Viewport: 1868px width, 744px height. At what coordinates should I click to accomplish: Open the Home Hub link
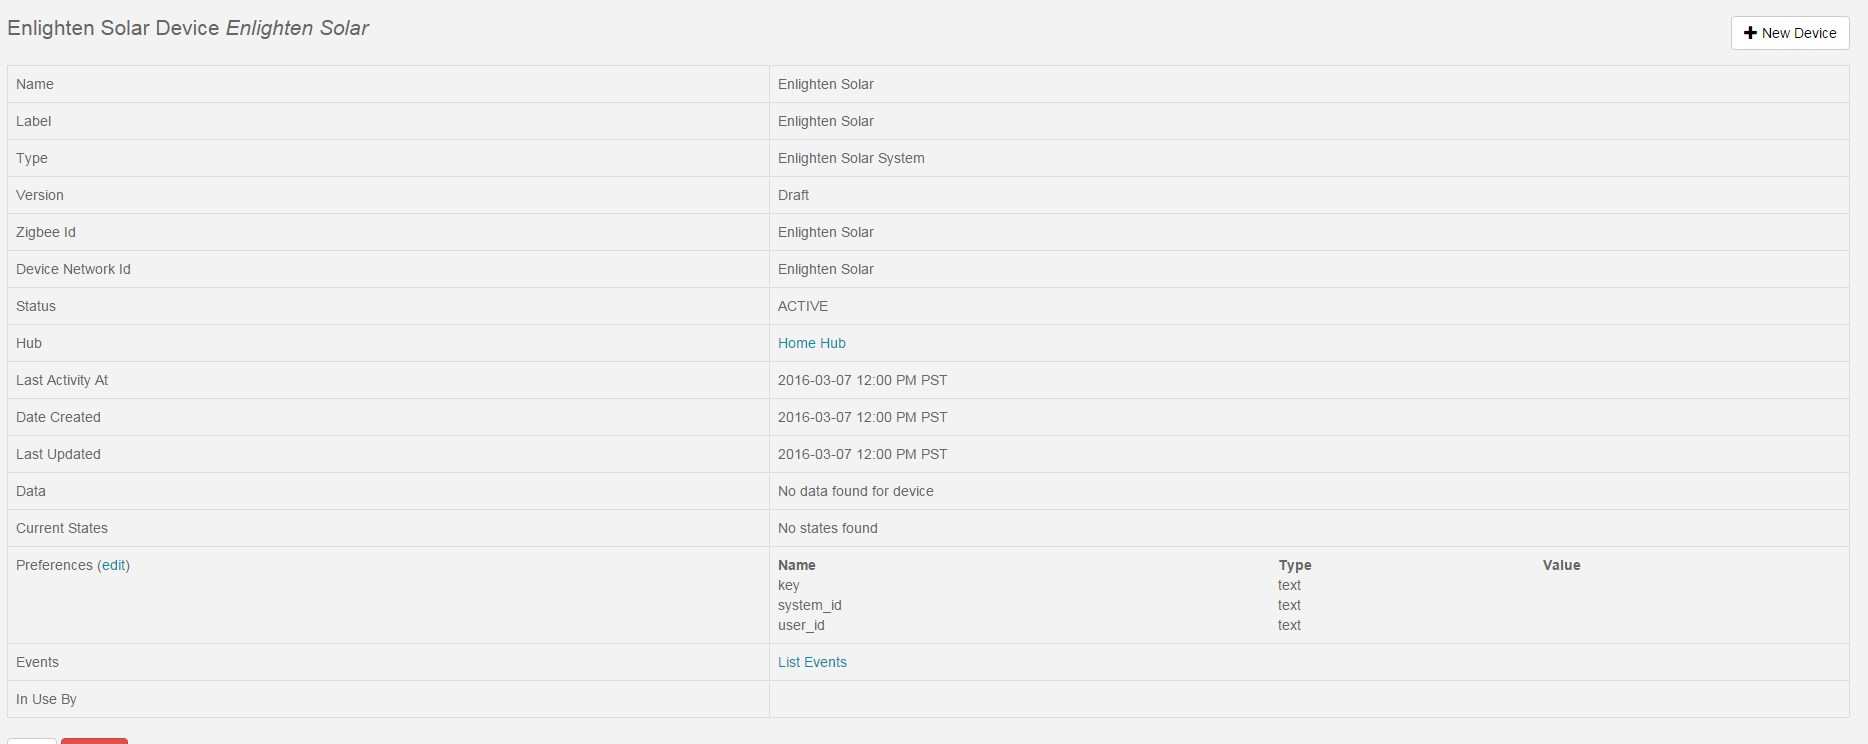pyautogui.click(x=812, y=343)
